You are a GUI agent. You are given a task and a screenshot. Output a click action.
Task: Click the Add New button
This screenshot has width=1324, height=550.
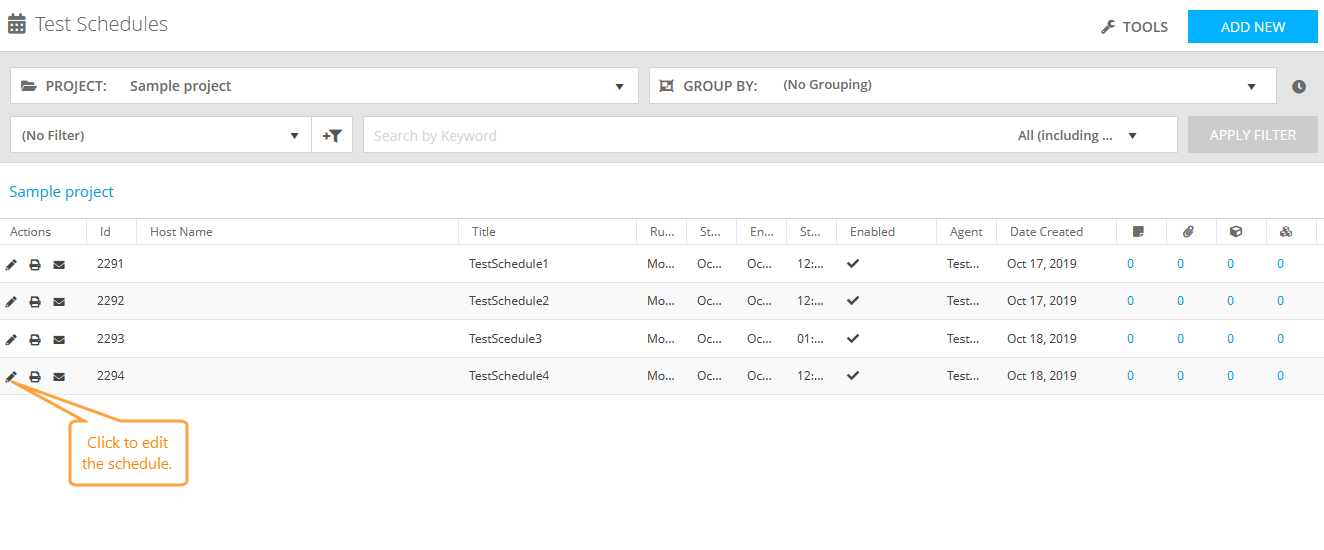[1252, 27]
